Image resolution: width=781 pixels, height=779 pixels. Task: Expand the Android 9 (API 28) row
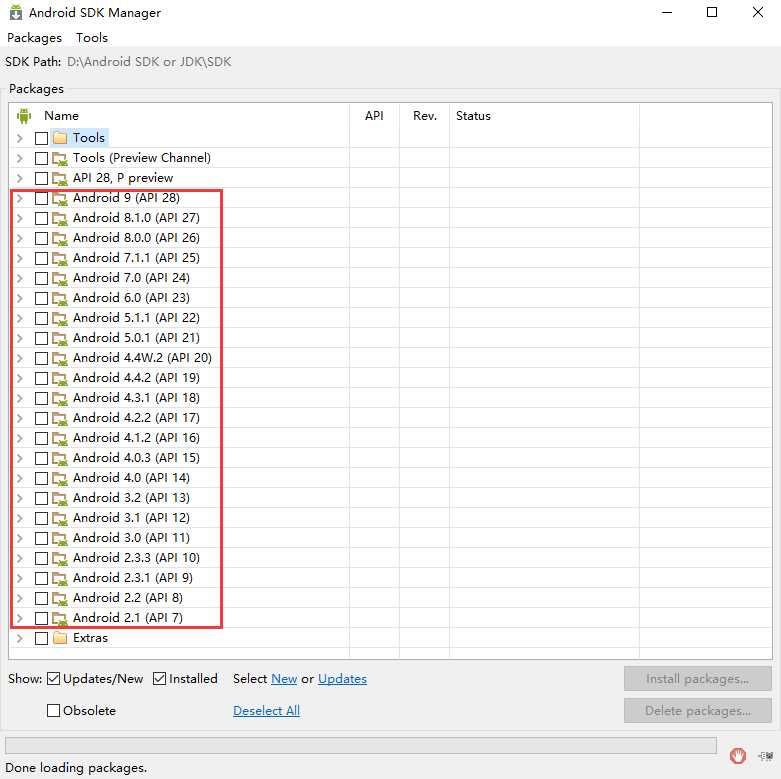click(20, 198)
